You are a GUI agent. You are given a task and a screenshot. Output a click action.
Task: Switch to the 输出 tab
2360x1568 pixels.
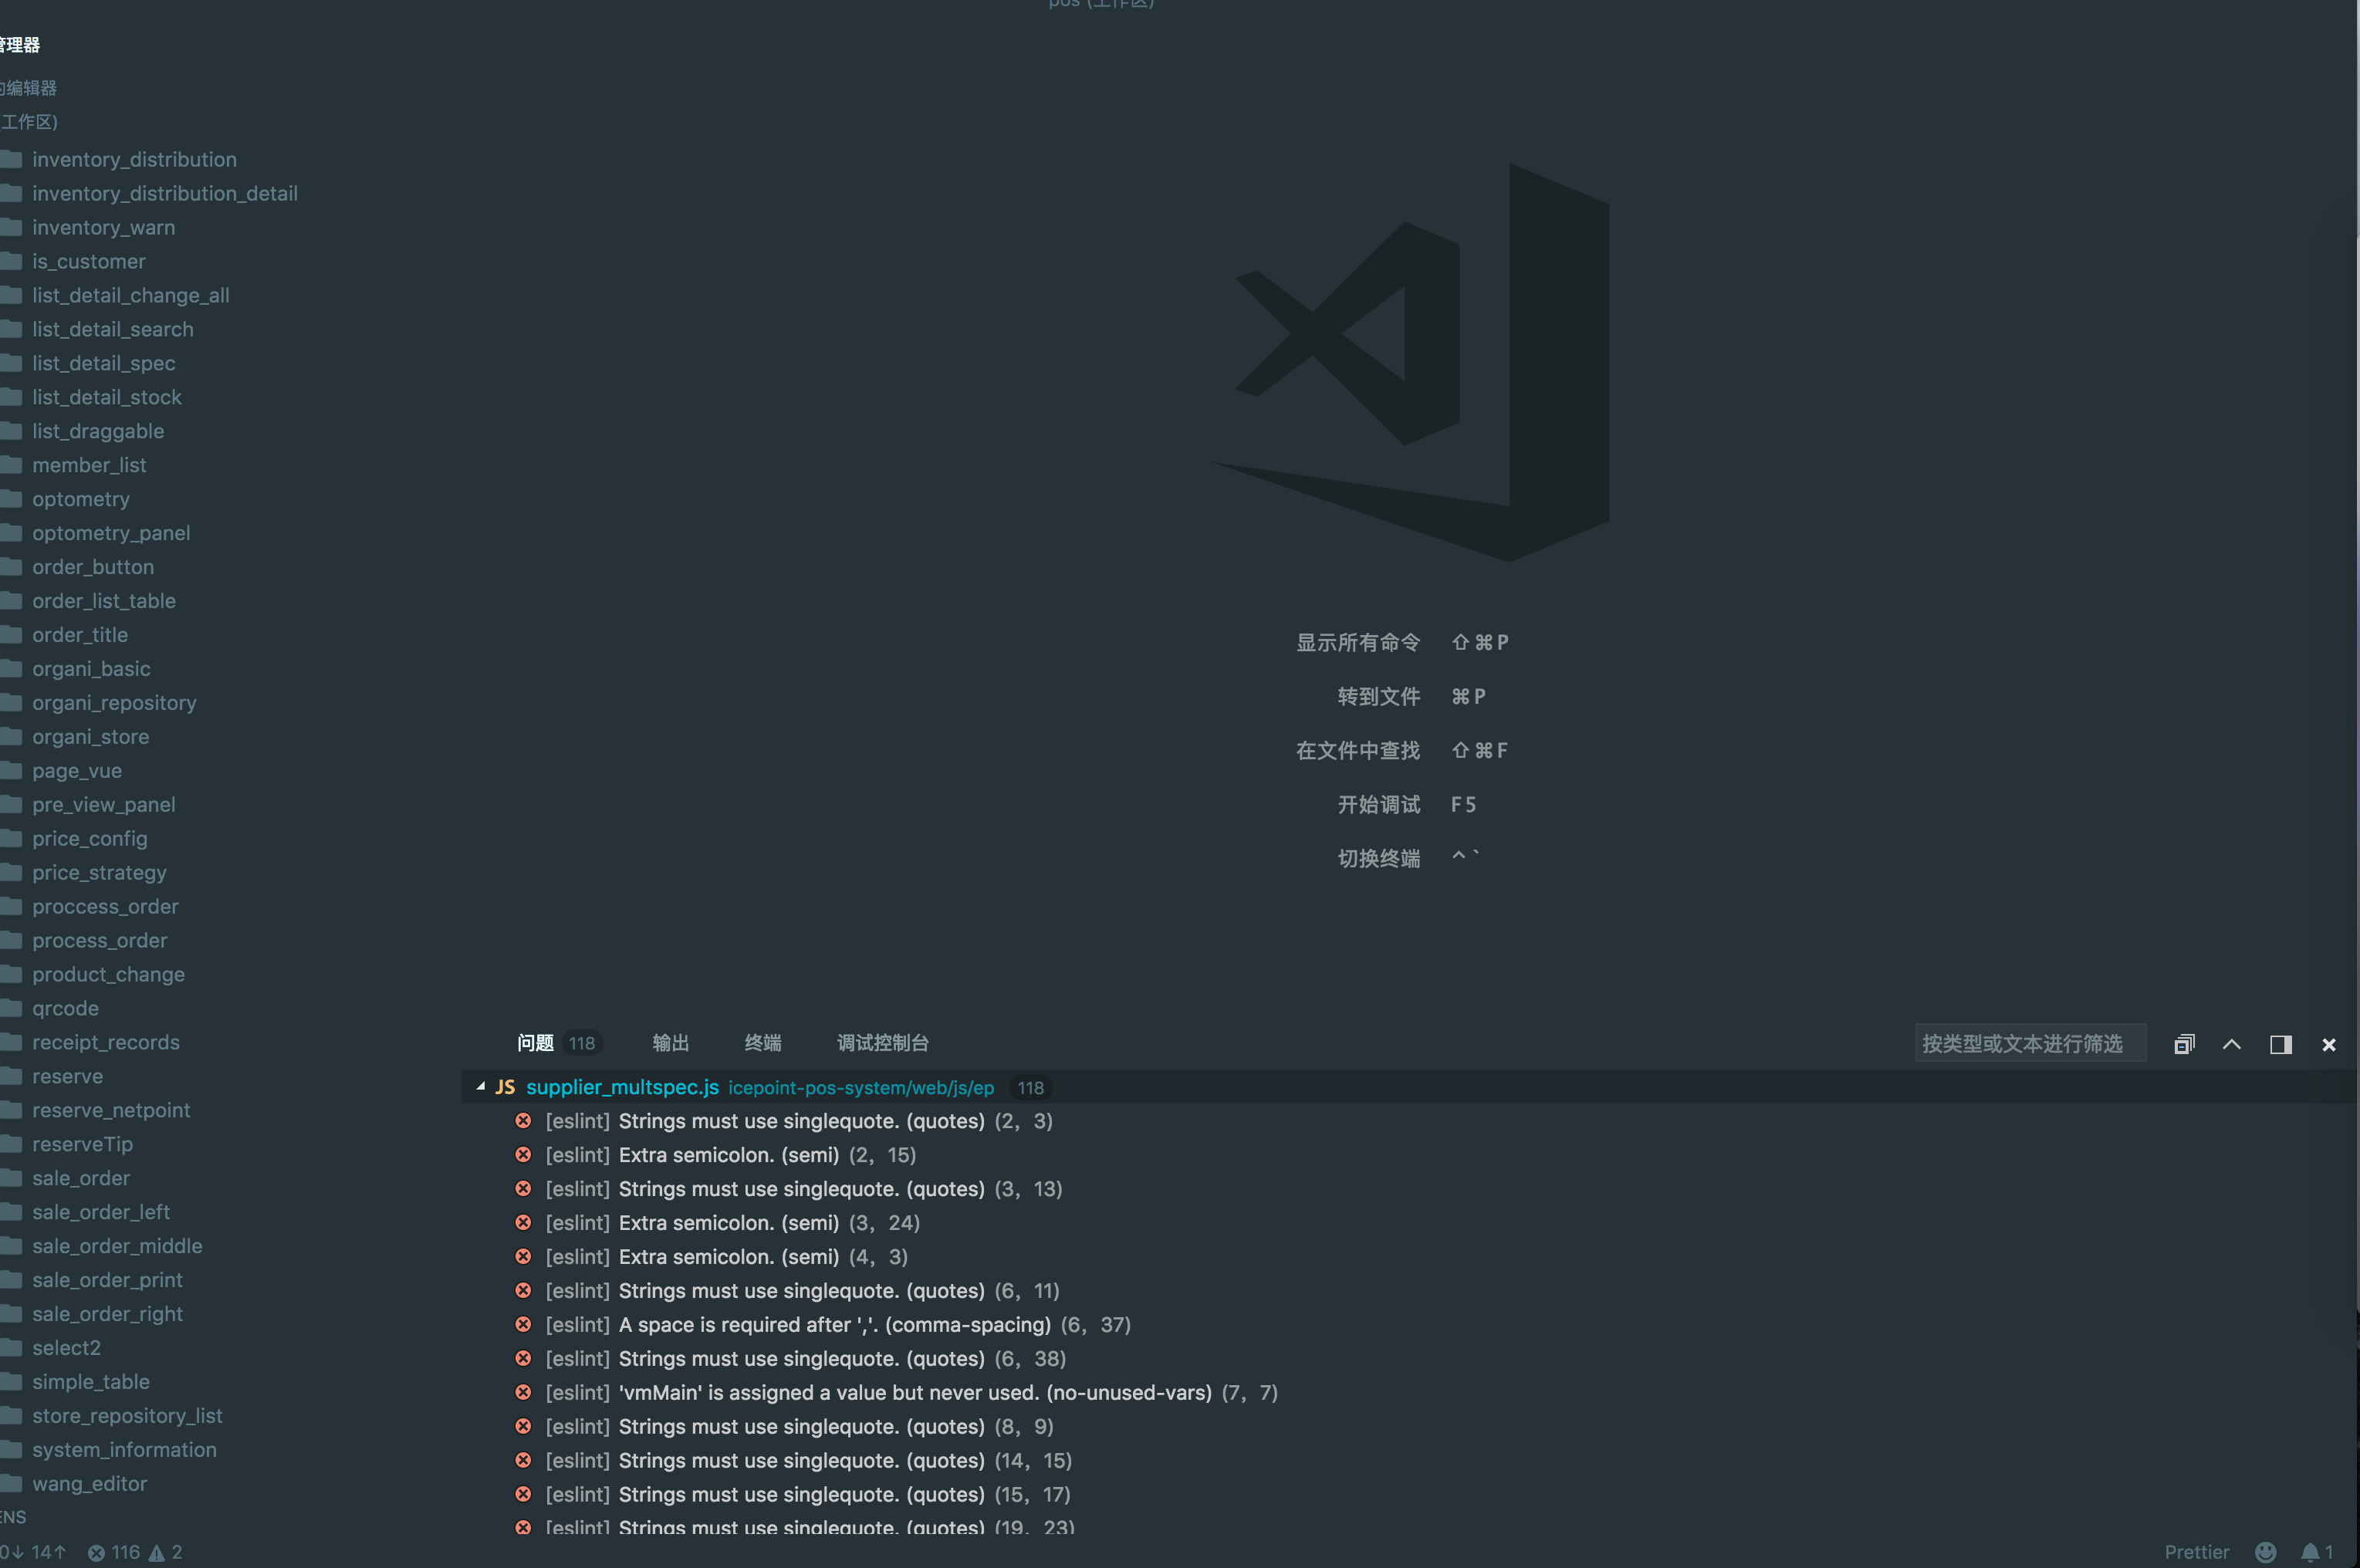[x=669, y=1043]
